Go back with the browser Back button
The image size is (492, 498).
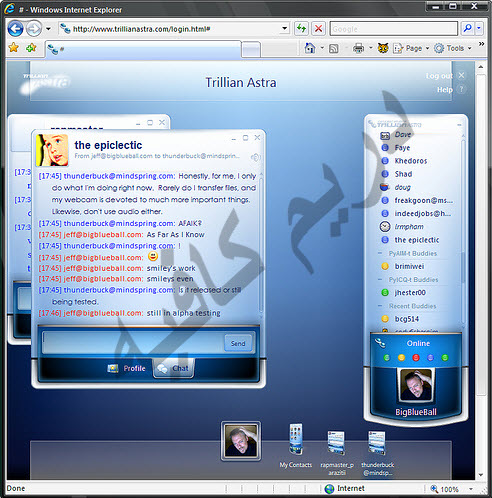pos(15,29)
